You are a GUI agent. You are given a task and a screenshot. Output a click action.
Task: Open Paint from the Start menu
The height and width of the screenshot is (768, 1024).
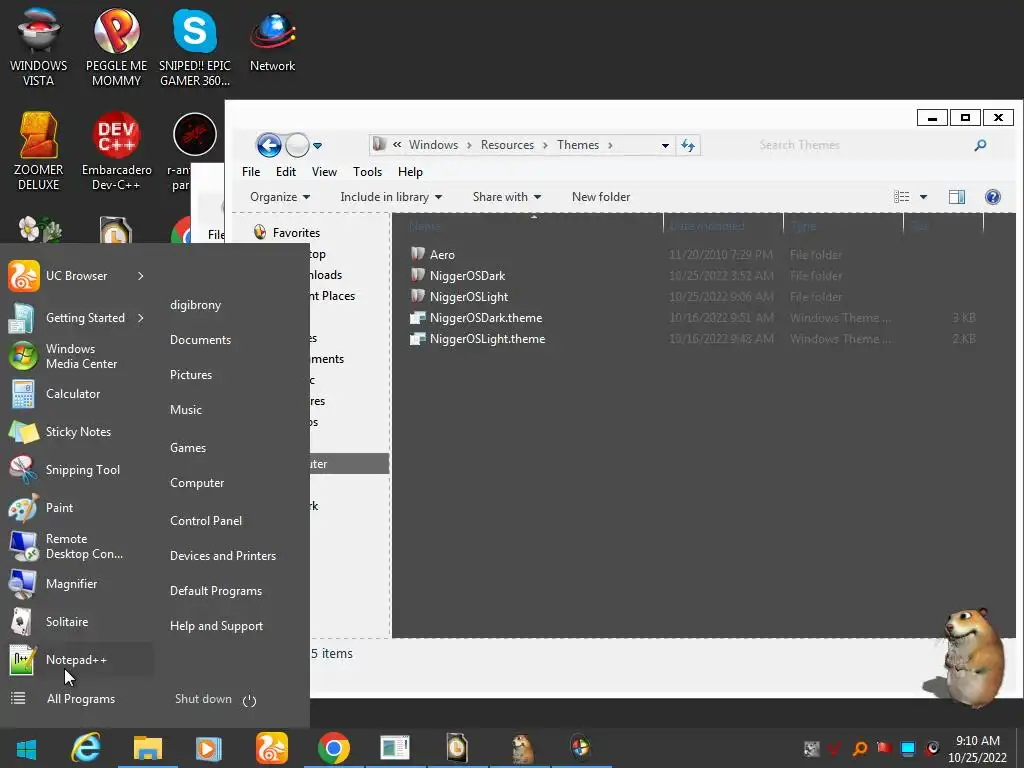[x=59, y=507]
